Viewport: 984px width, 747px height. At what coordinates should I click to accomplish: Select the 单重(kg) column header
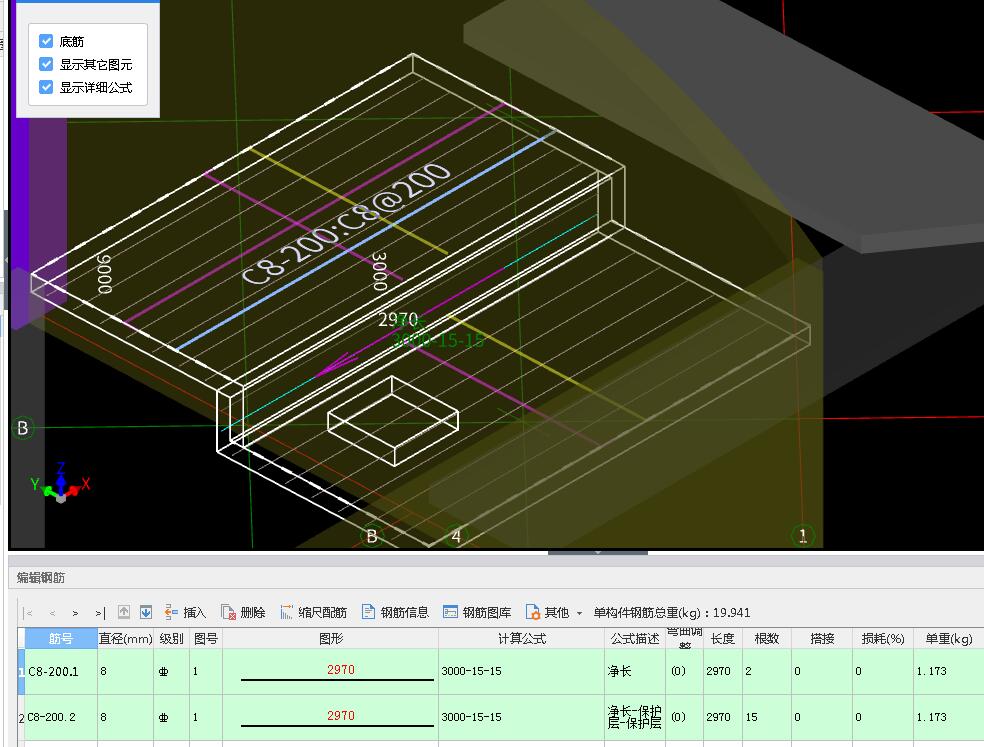click(x=949, y=638)
